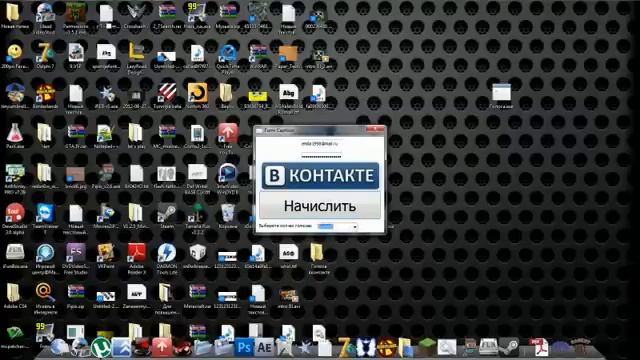Select the Голоса вконтакте folder
The image size is (640, 360).
[319, 260]
